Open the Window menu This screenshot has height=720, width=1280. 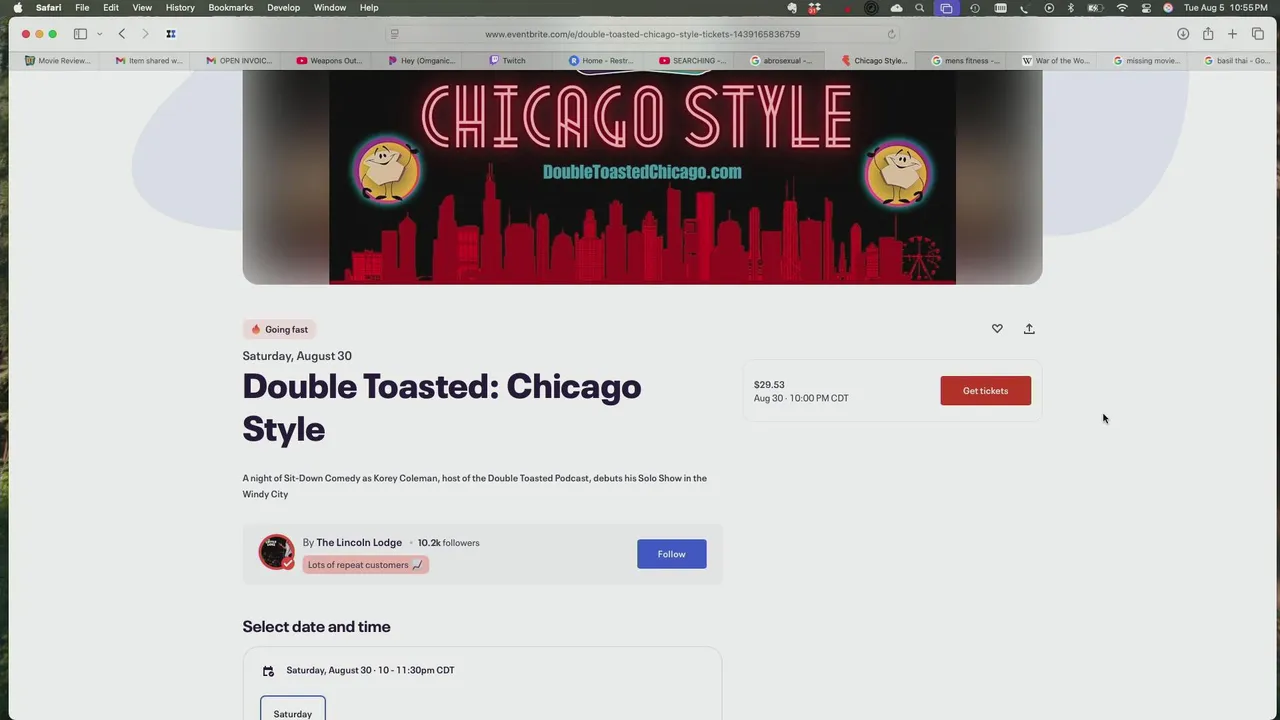[330, 8]
